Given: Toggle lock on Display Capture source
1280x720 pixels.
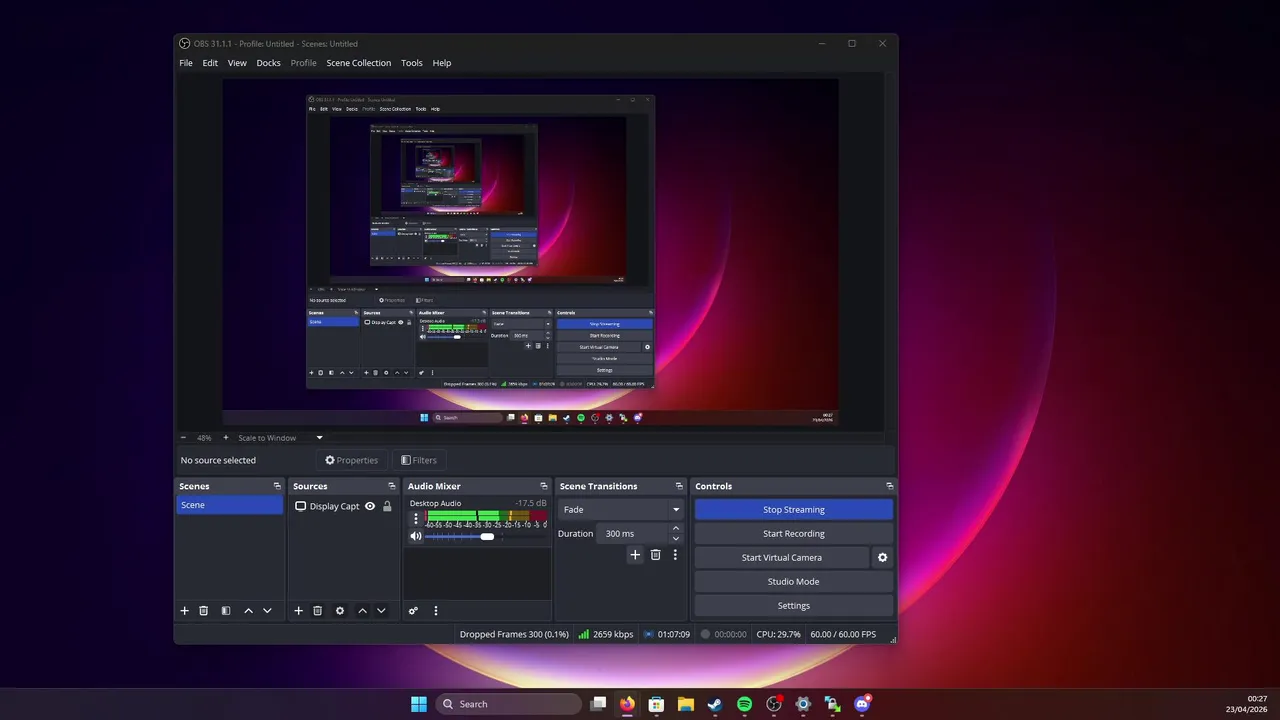Looking at the screenshot, I should 387,506.
